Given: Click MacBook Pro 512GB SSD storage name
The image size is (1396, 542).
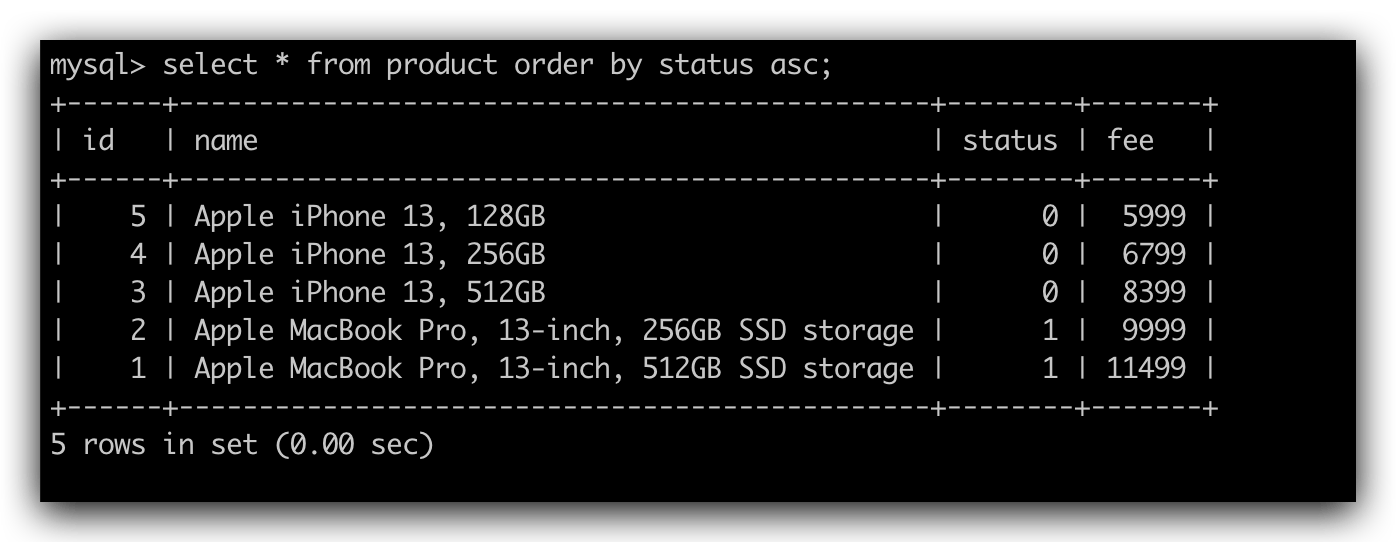Looking at the screenshot, I should tap(554, 369).
